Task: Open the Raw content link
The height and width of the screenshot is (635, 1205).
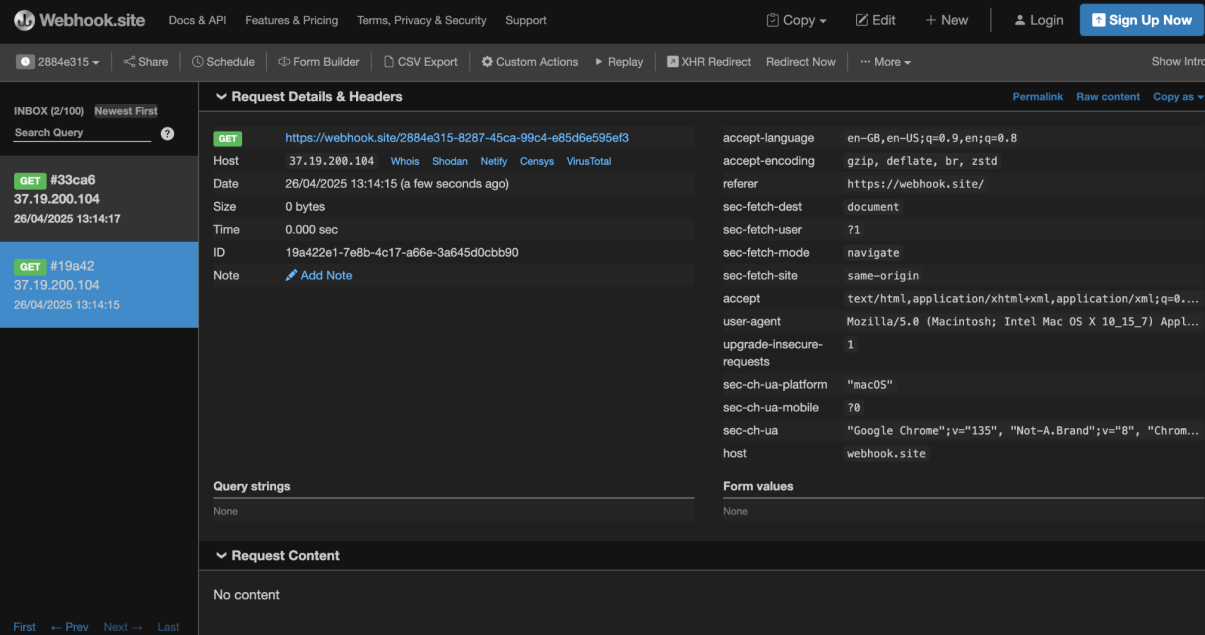Action: pyautogui.click(x=1108, y=97)
